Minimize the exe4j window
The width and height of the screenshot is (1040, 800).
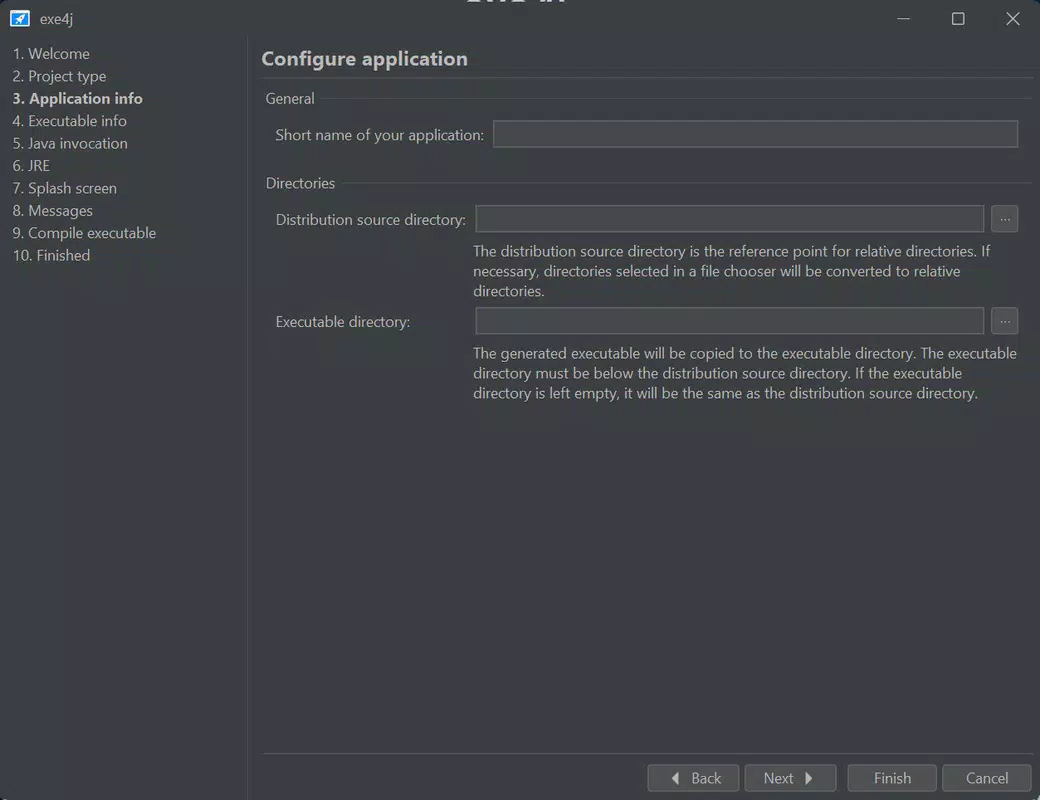[x=903, y=19]
